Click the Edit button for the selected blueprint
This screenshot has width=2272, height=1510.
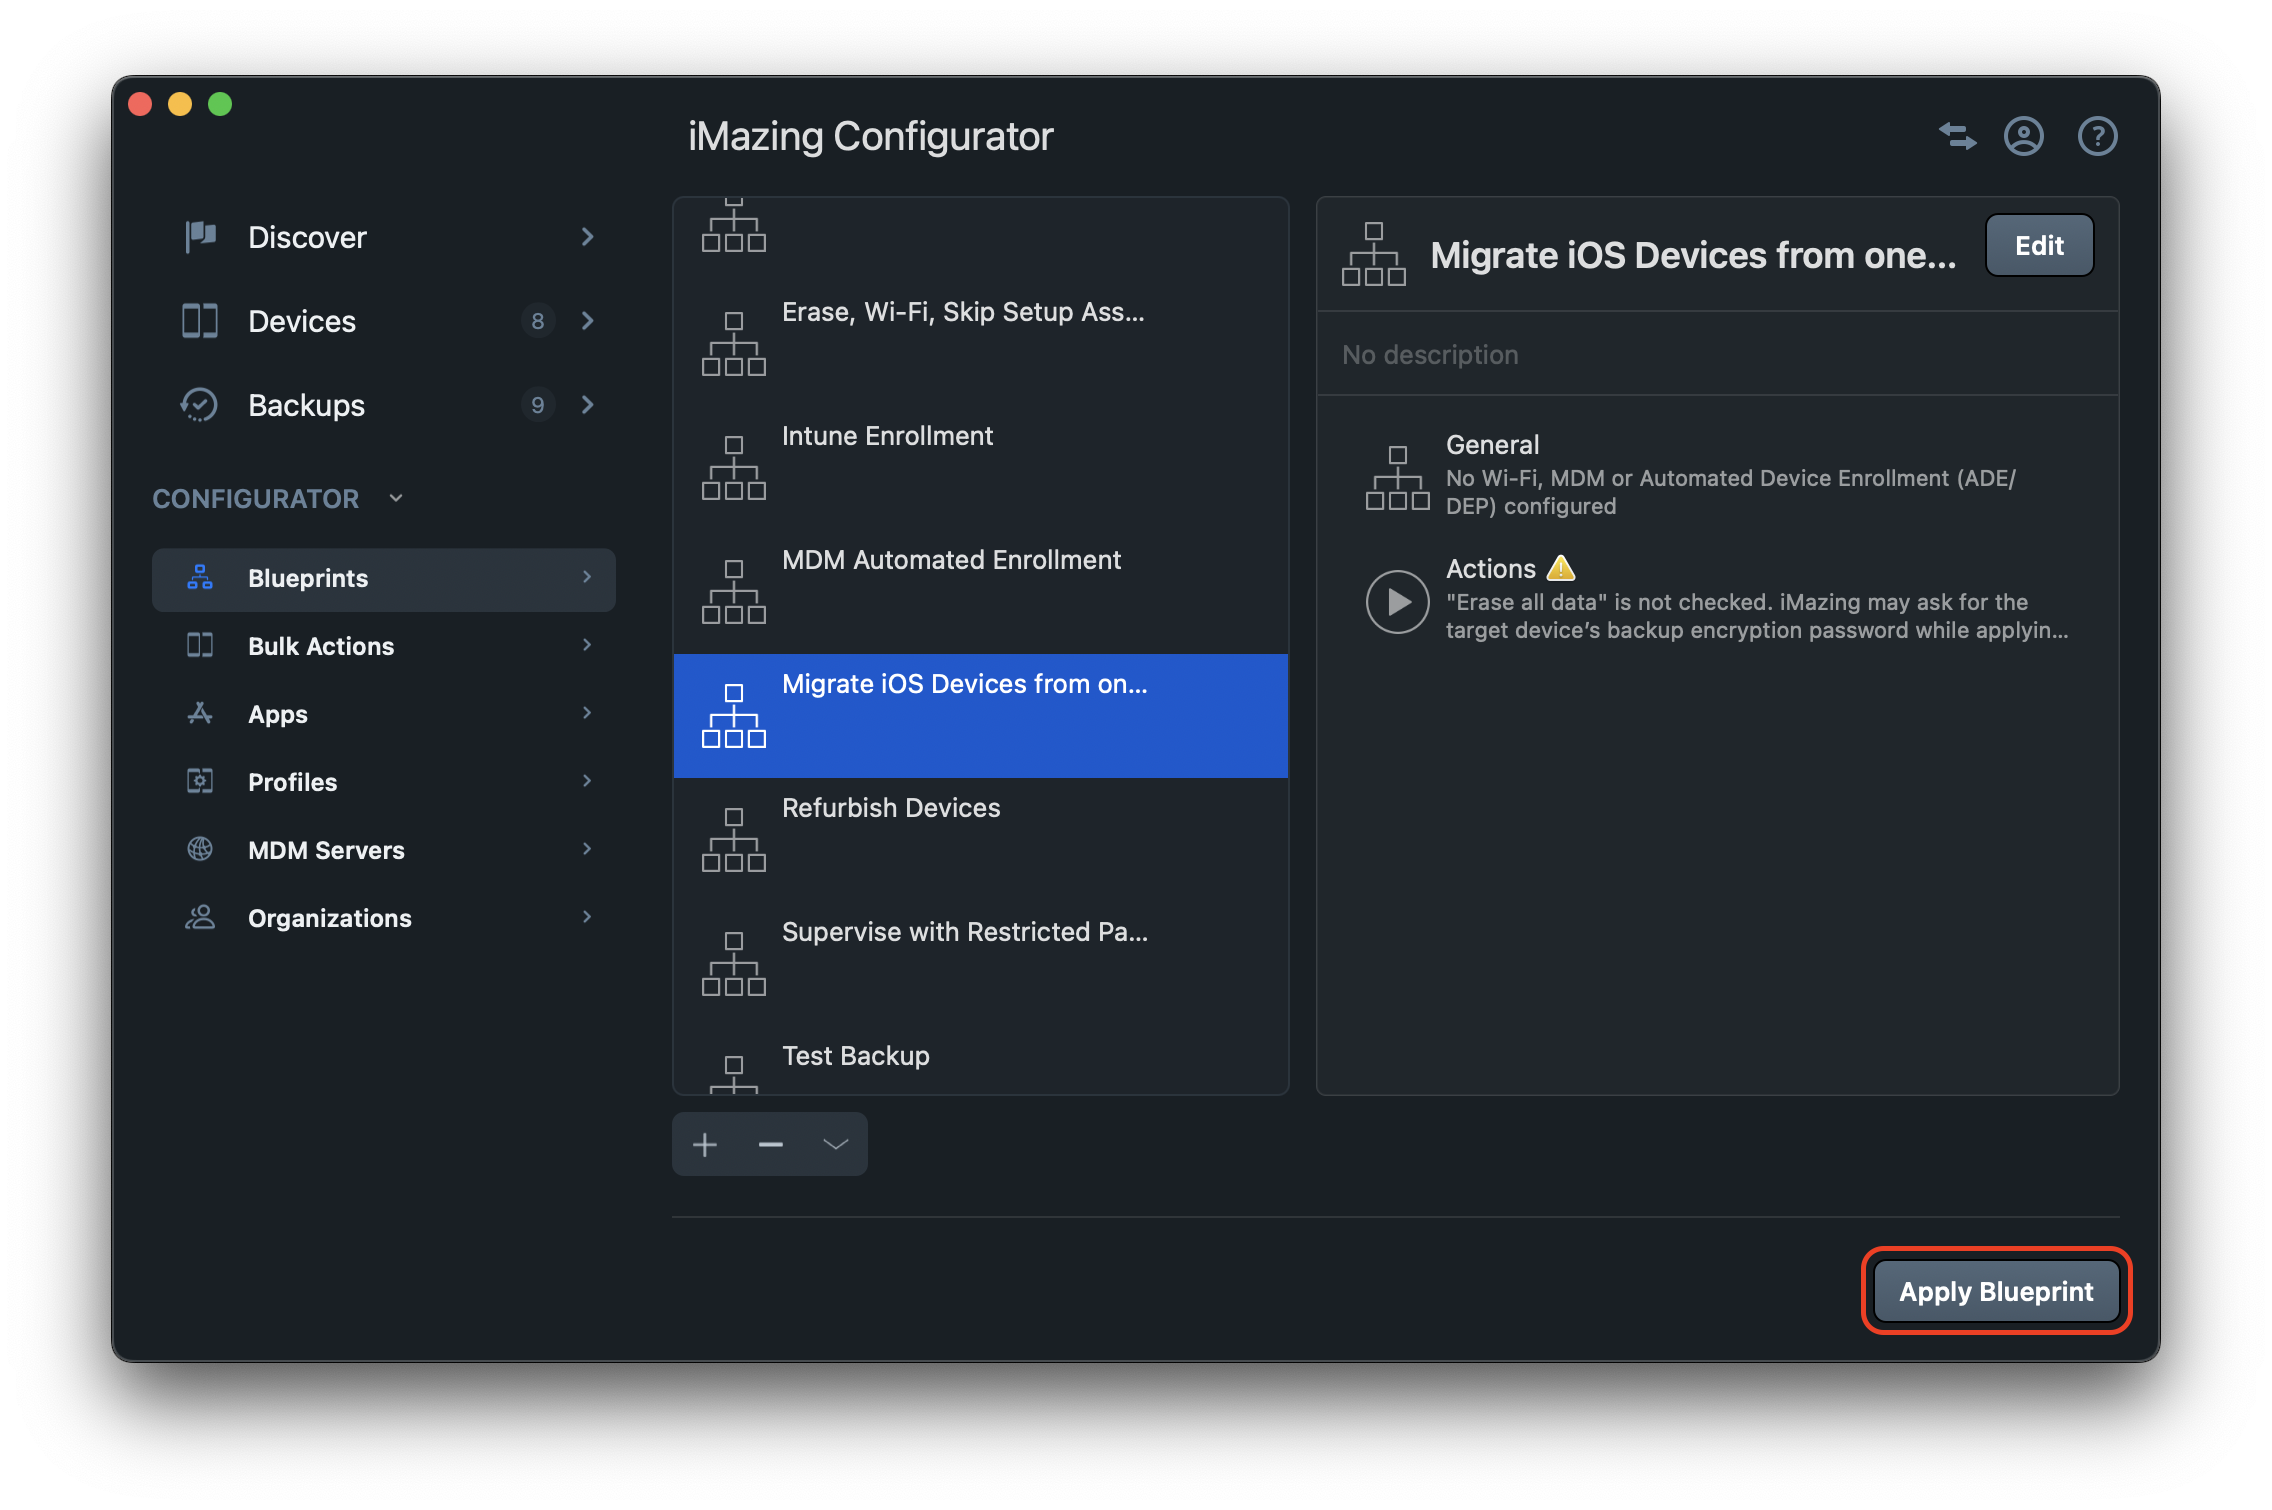[2038, 245]
